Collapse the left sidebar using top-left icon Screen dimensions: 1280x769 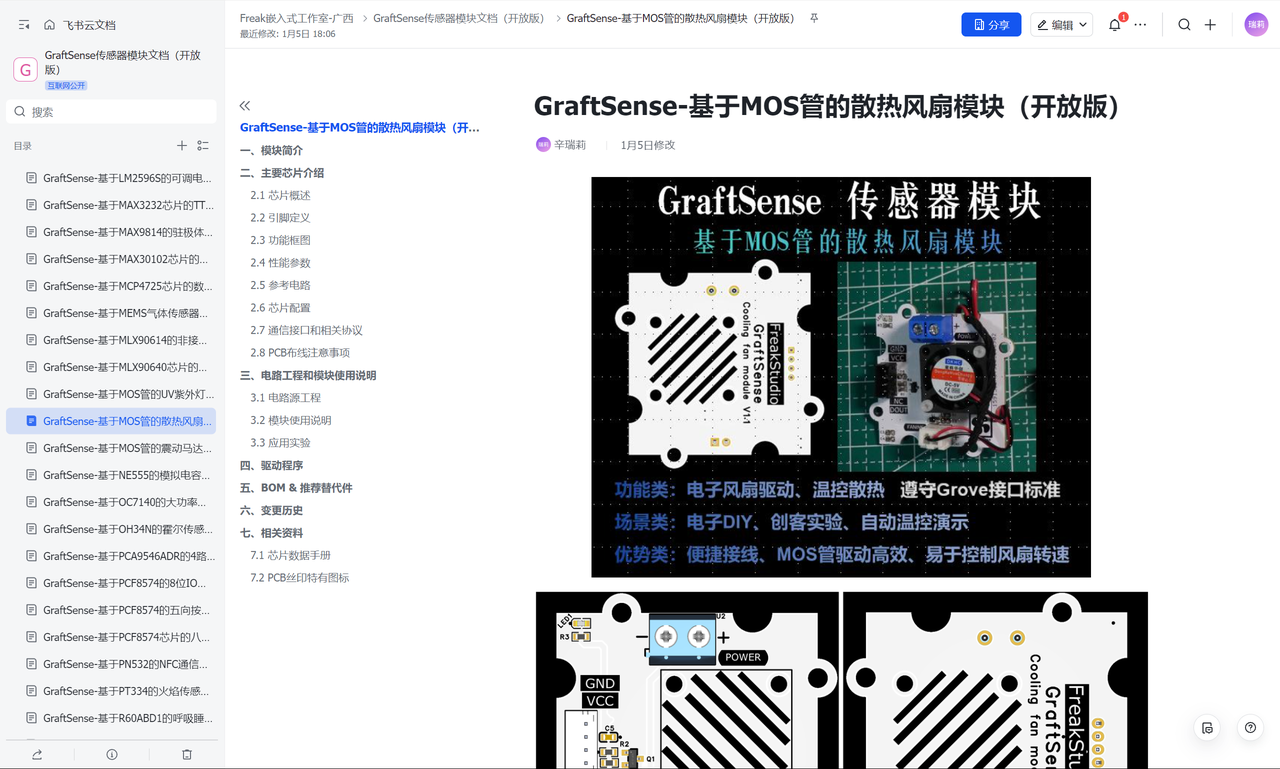pyautogui.click(x=24, y=25)
